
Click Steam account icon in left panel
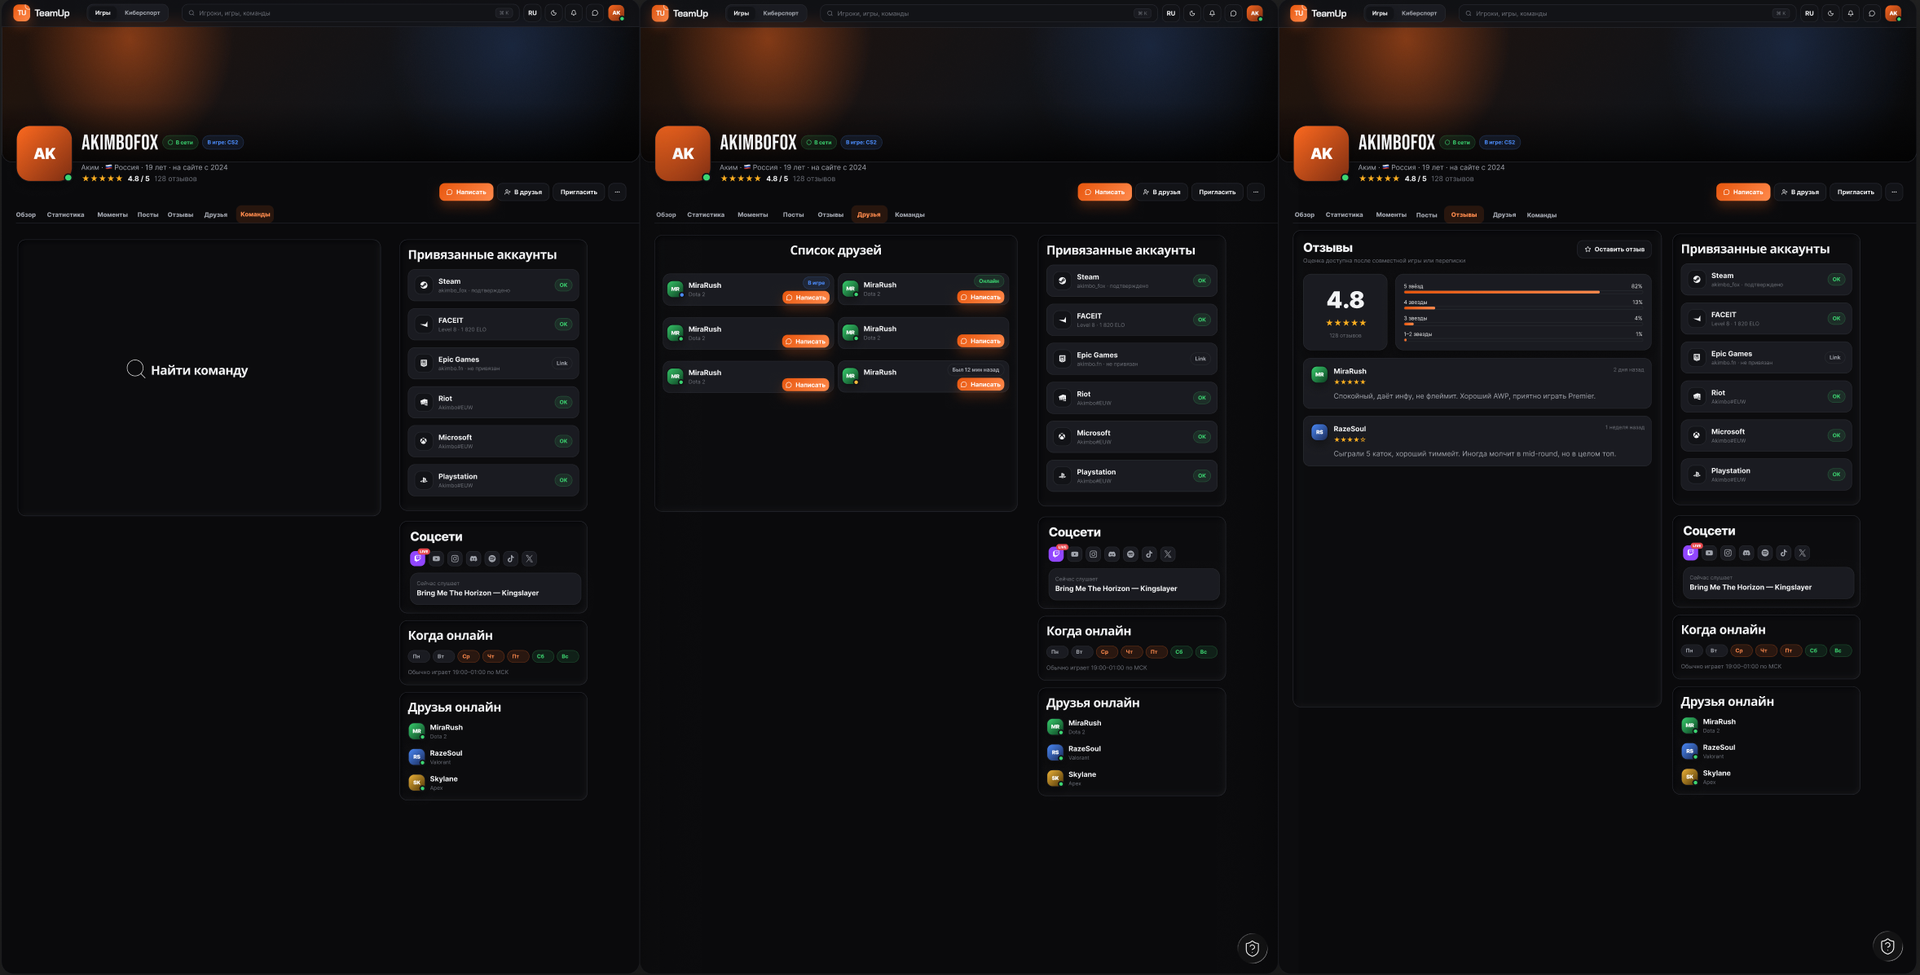(x=424, y=285)
